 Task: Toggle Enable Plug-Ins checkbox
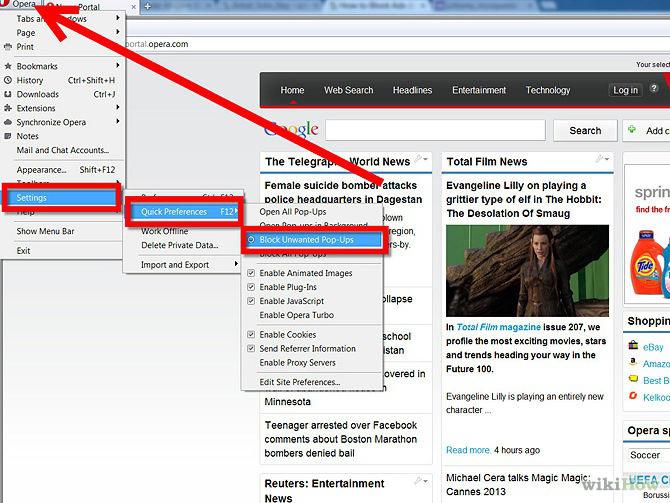point(251,287)
